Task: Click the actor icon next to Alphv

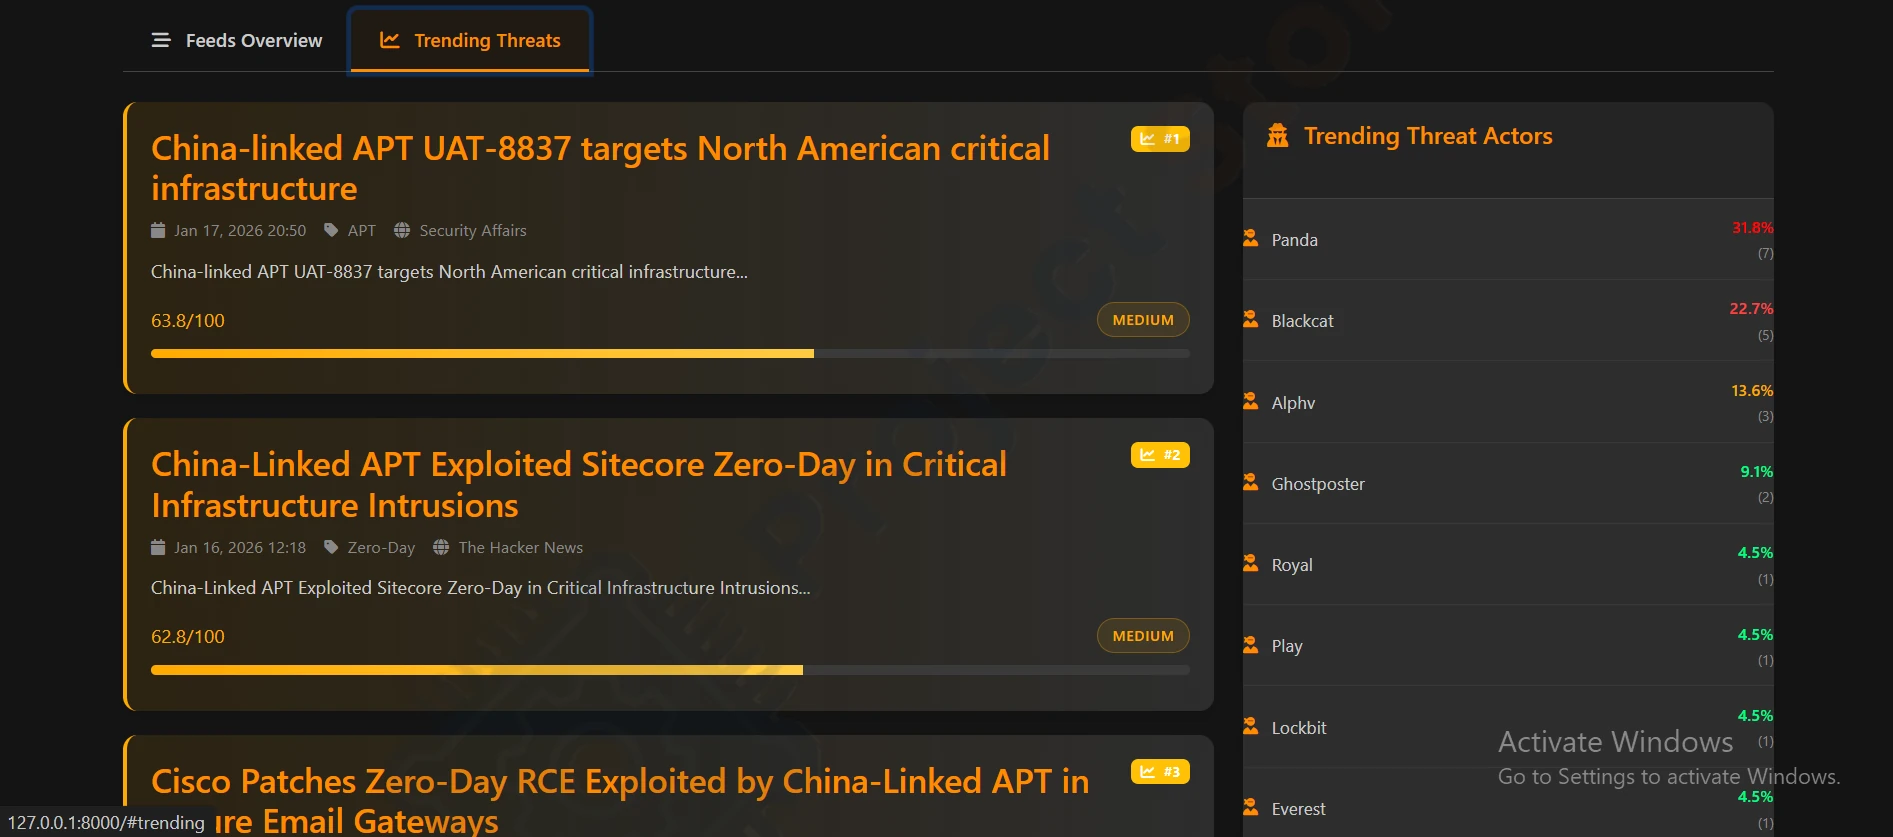Action: tap(1250, 401)
